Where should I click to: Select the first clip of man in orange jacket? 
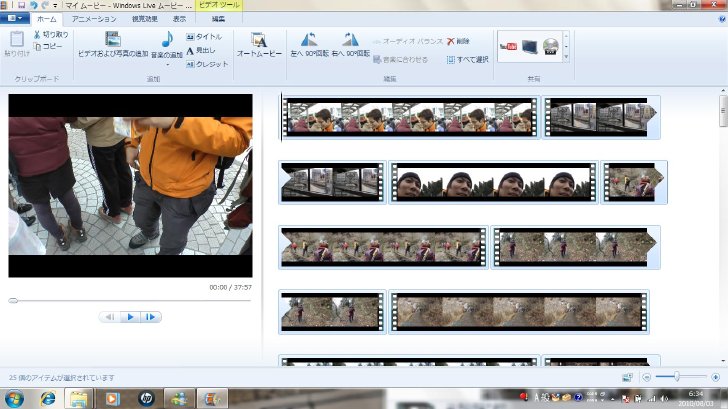tap(410, 117)
